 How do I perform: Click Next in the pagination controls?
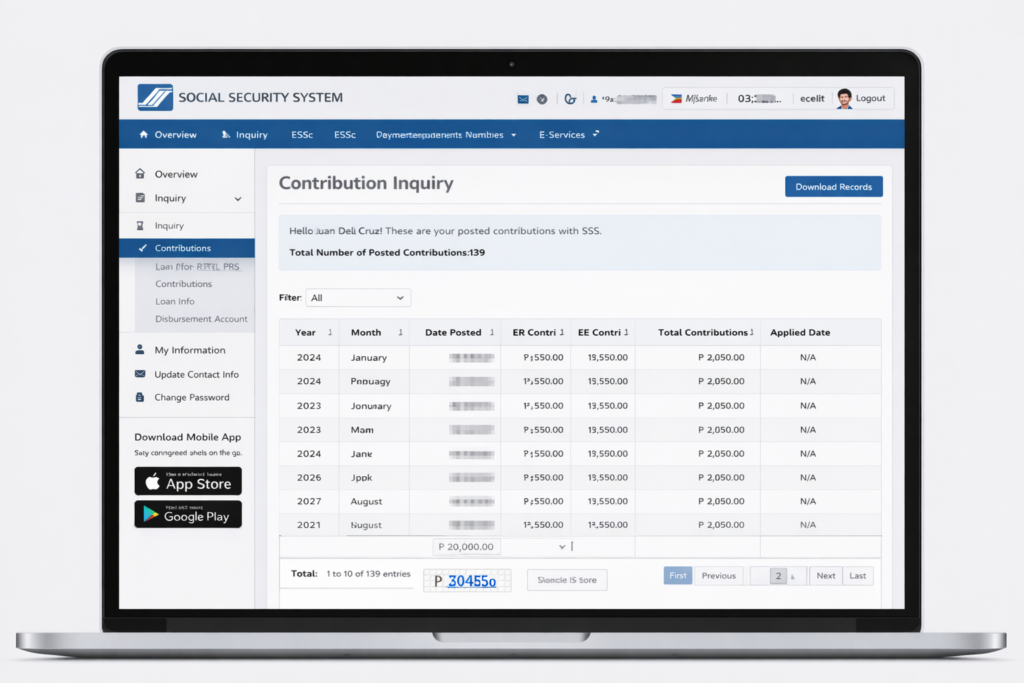(825, 575)
